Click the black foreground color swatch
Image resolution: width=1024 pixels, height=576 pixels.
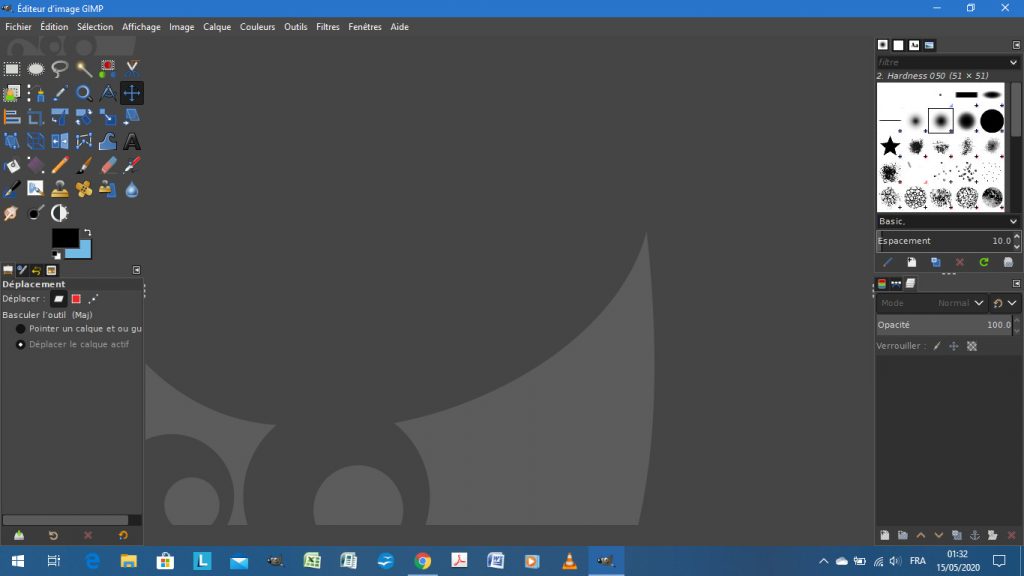click(x=63, y=240)
